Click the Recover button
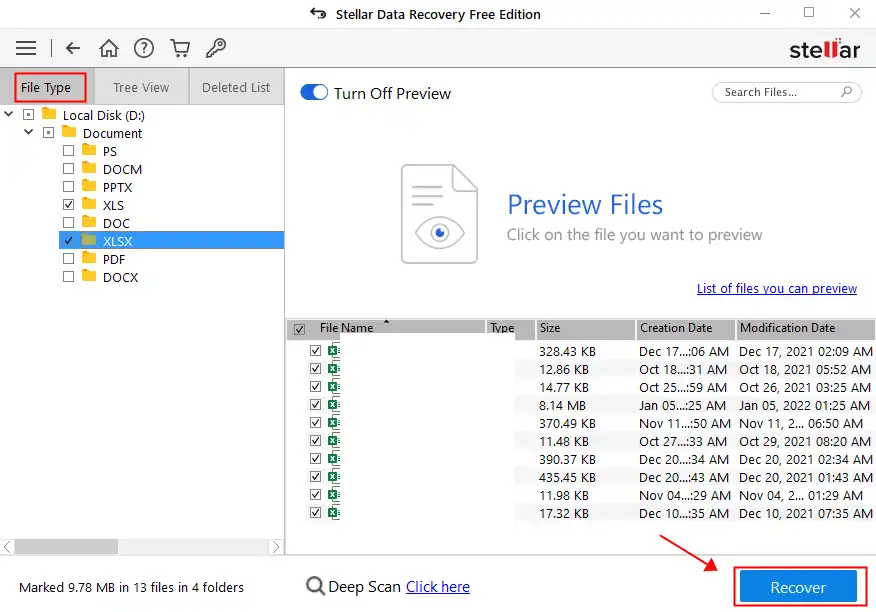Viewport: 876px width, 612px height. [798, 587]
